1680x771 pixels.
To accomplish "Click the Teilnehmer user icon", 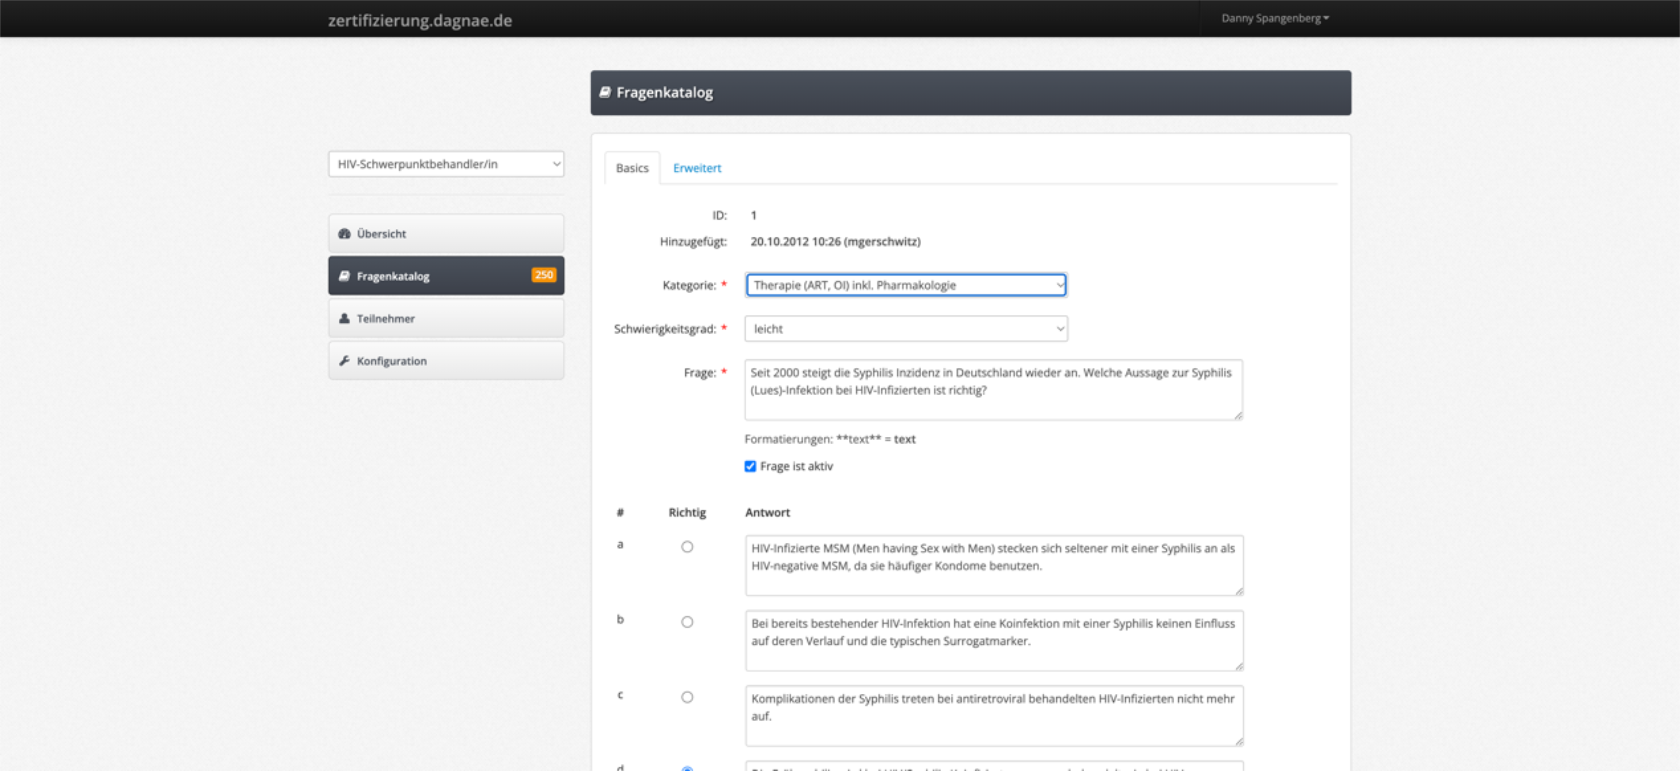I will pyautogui.click(x=344, y=319).
